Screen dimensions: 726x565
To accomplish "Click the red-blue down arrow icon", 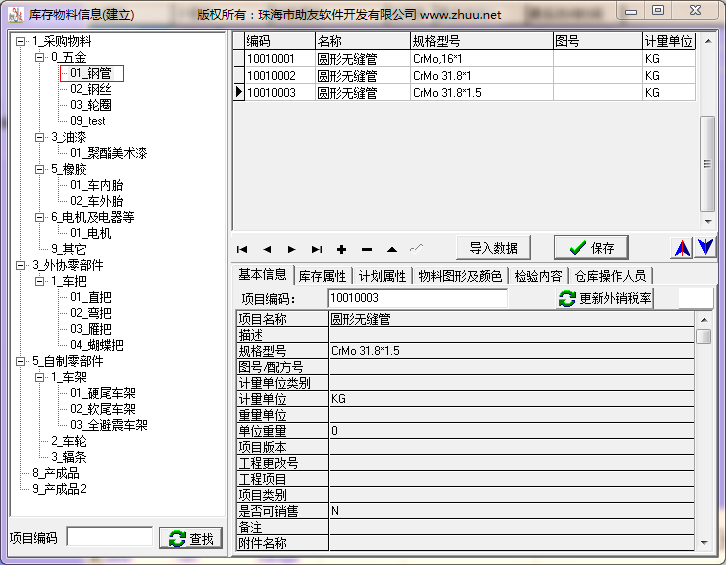I will 706,248.
